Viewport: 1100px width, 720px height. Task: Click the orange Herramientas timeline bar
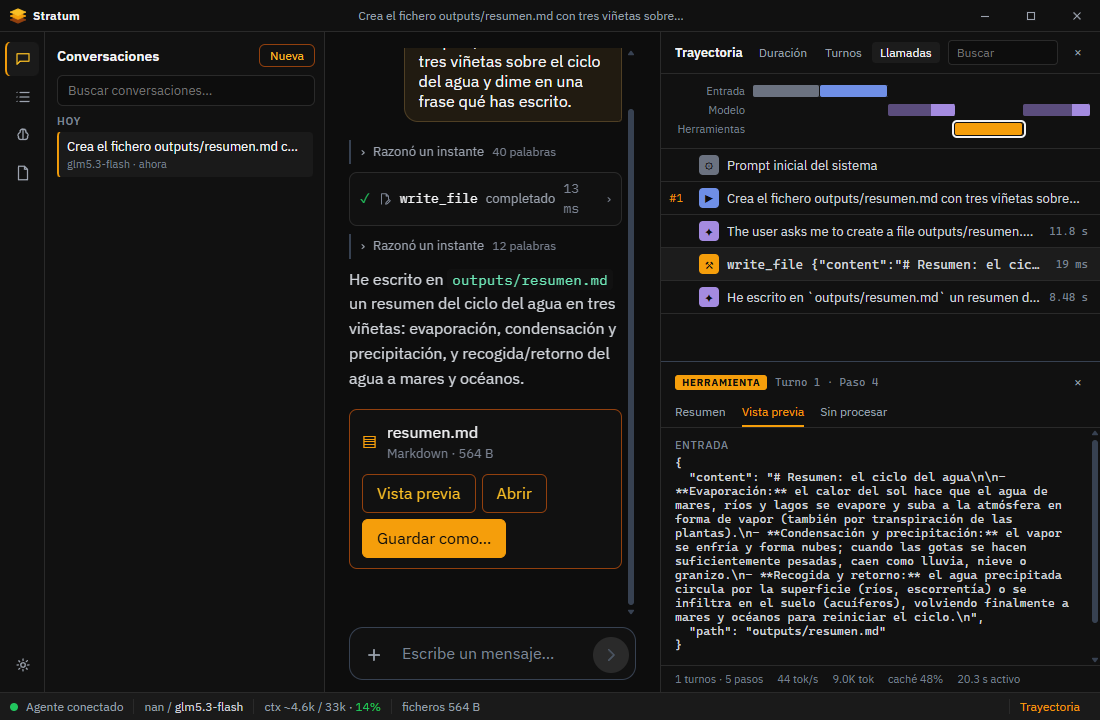[988, 129]
